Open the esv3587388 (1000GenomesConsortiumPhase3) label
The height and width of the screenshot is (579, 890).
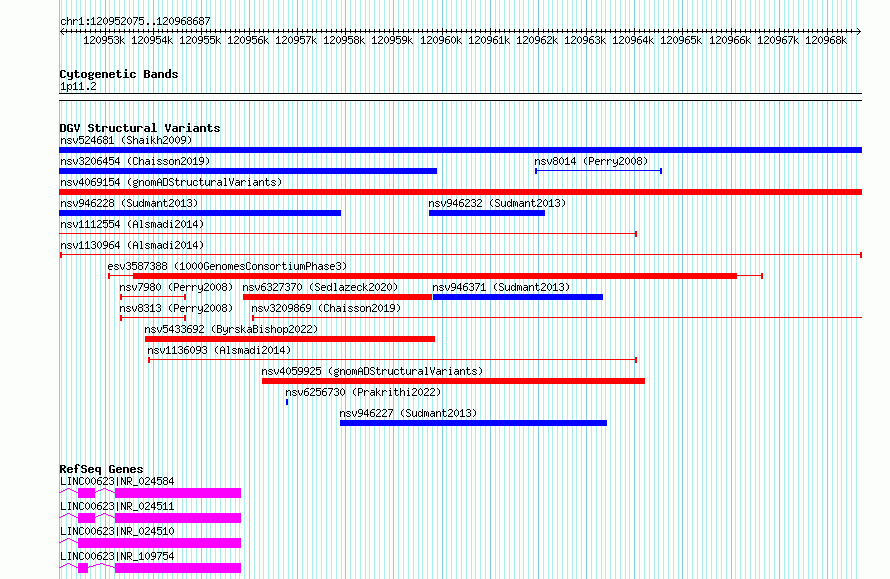(227, 266)
